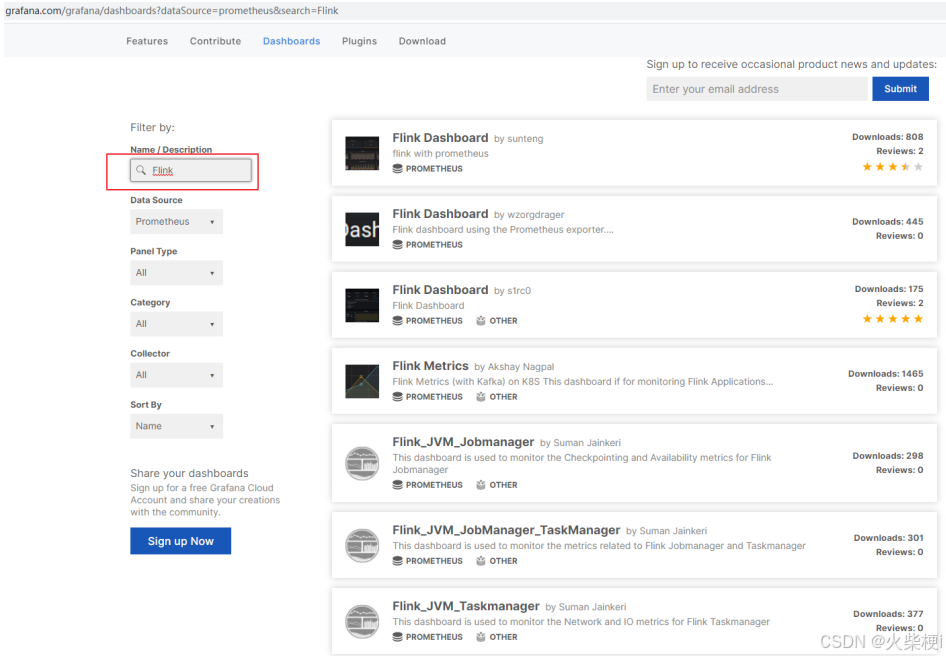Open the Flink_JVM_Taskmanager round thumbnail
The height and width of the screenshot is (657, 946).
[x=362, y=621]
